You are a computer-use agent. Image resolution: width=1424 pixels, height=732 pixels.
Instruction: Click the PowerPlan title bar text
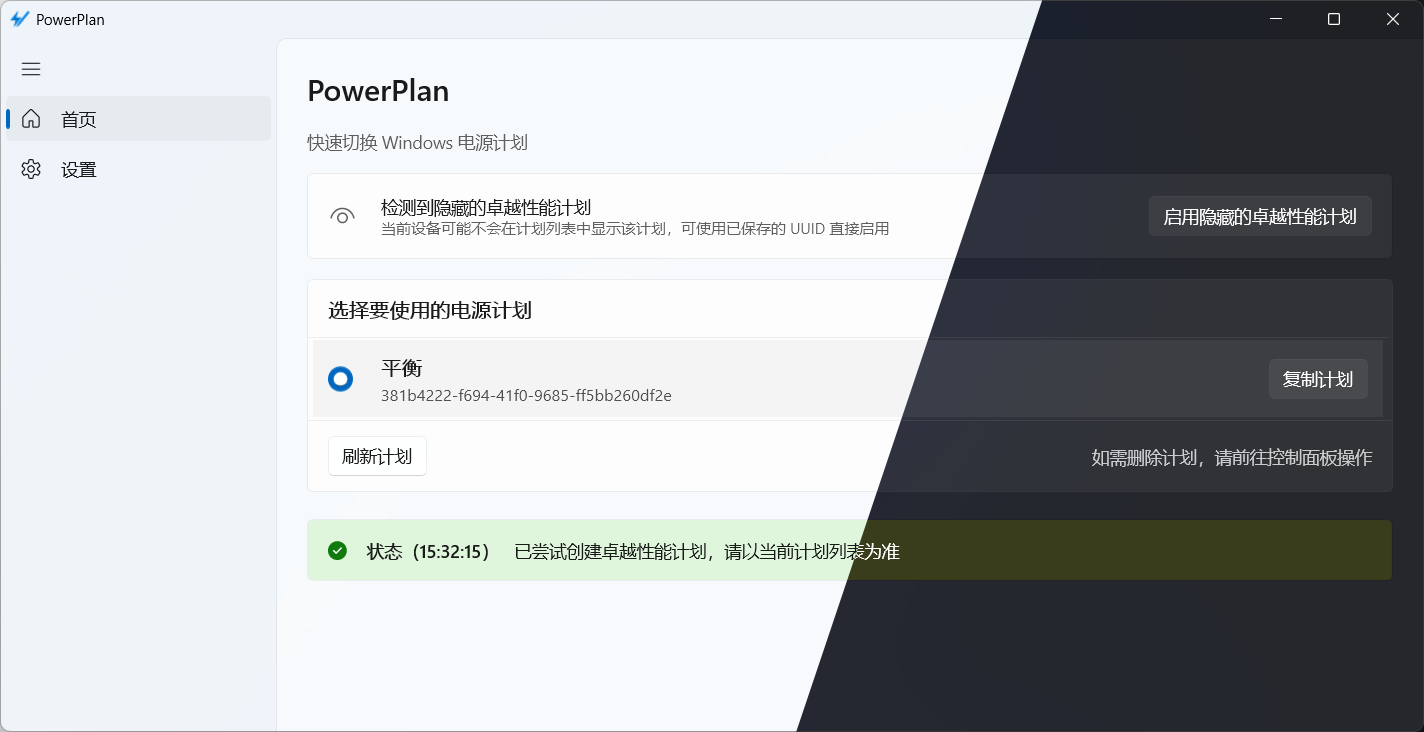(70, 19)
